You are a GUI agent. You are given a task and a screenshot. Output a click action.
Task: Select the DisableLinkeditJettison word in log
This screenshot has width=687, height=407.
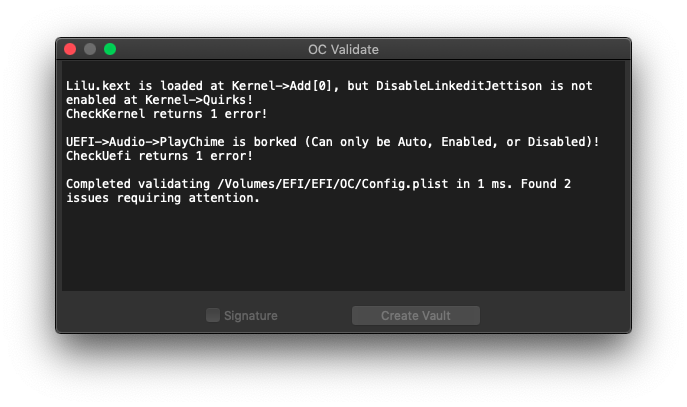(459, 85)
